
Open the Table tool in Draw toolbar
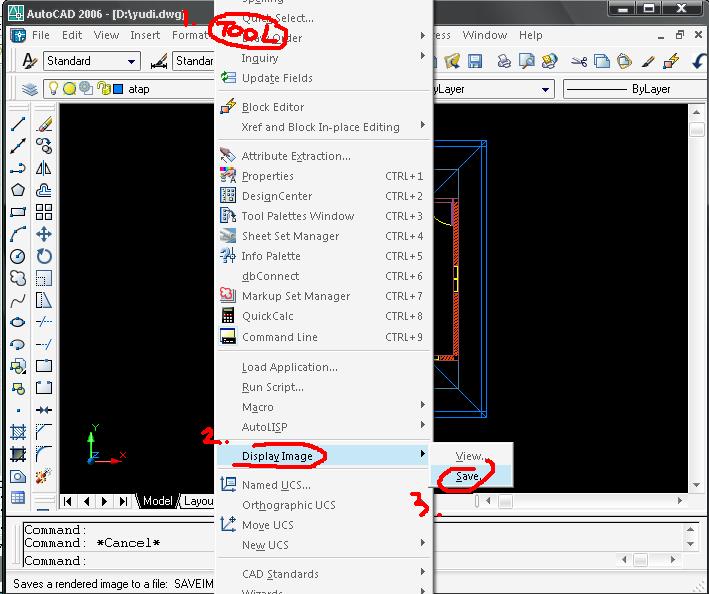pyautogui.click(x=18, y=498)
